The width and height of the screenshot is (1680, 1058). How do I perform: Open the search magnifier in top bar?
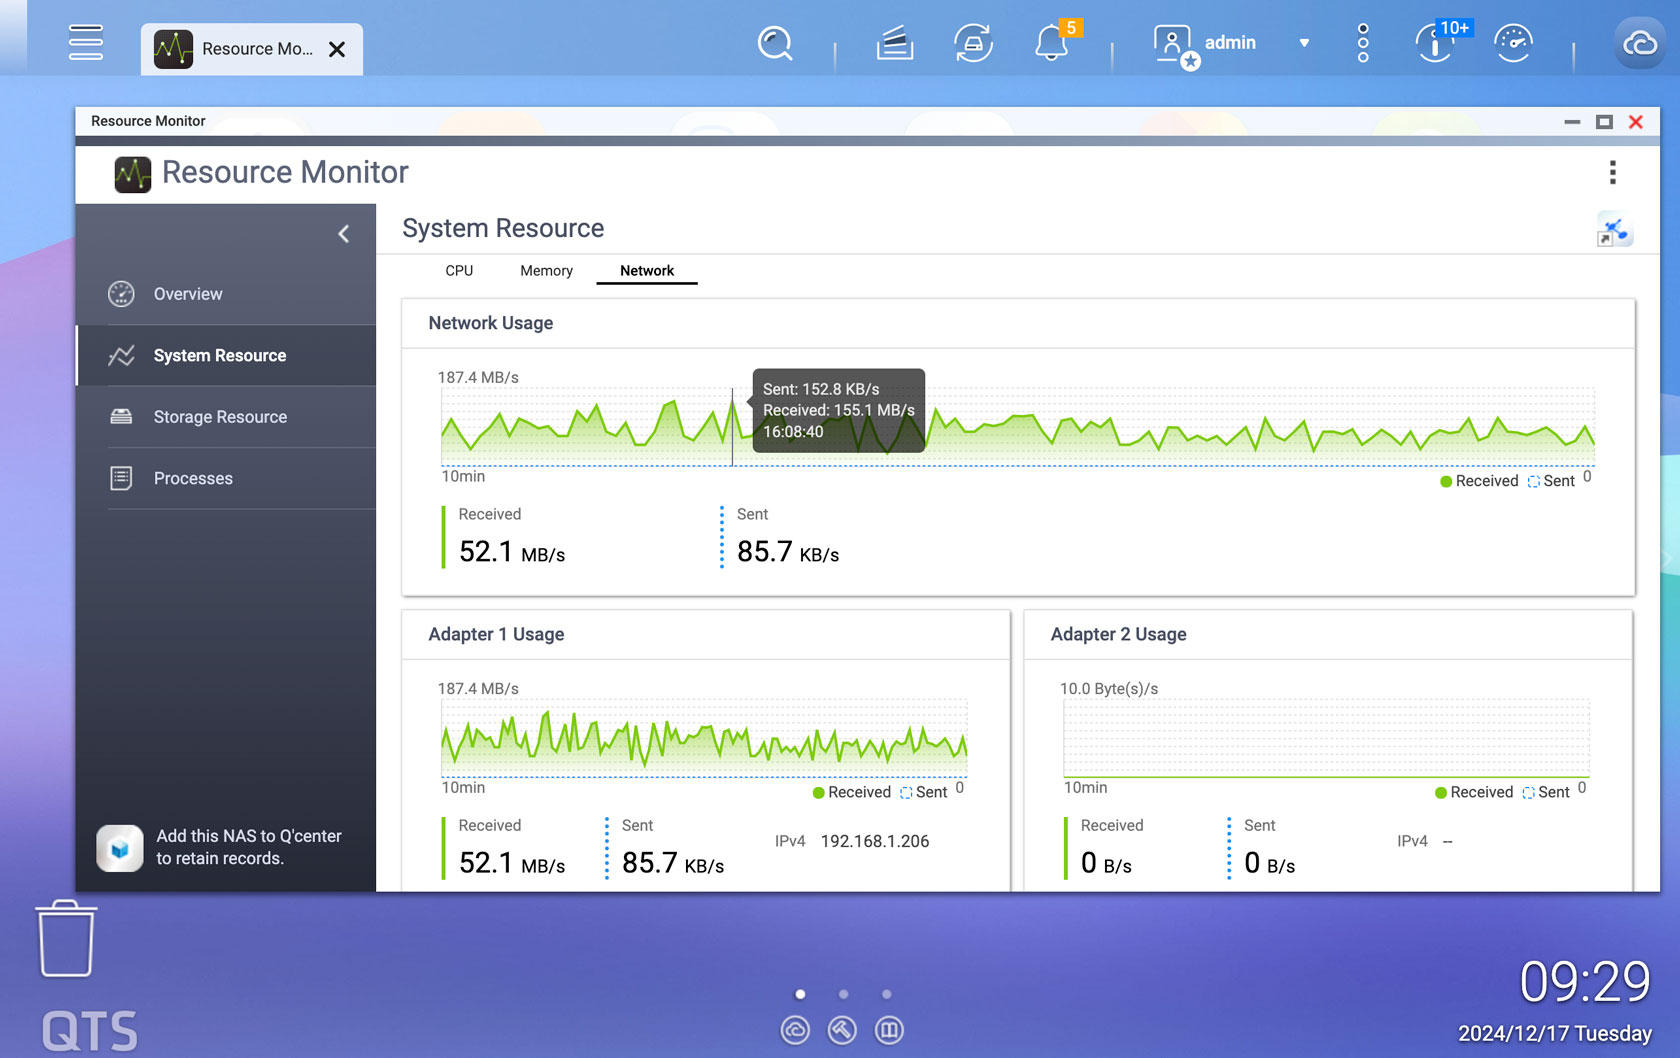tap(775, 43)
